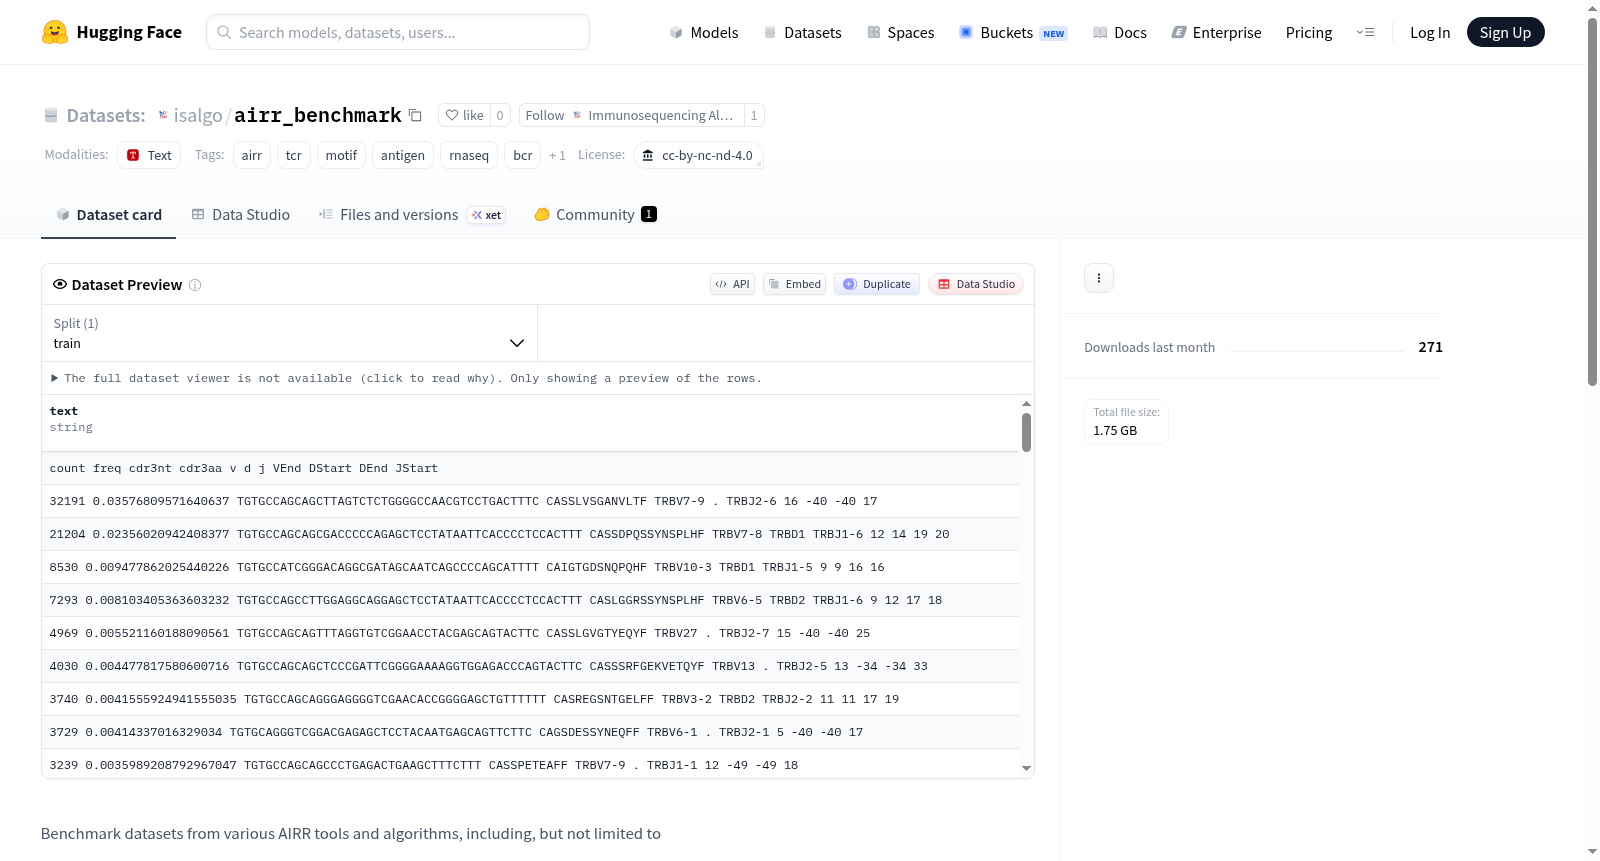Select the Dataset card tab
Screen dimensions: 1600x861
(x=108, y=215)
